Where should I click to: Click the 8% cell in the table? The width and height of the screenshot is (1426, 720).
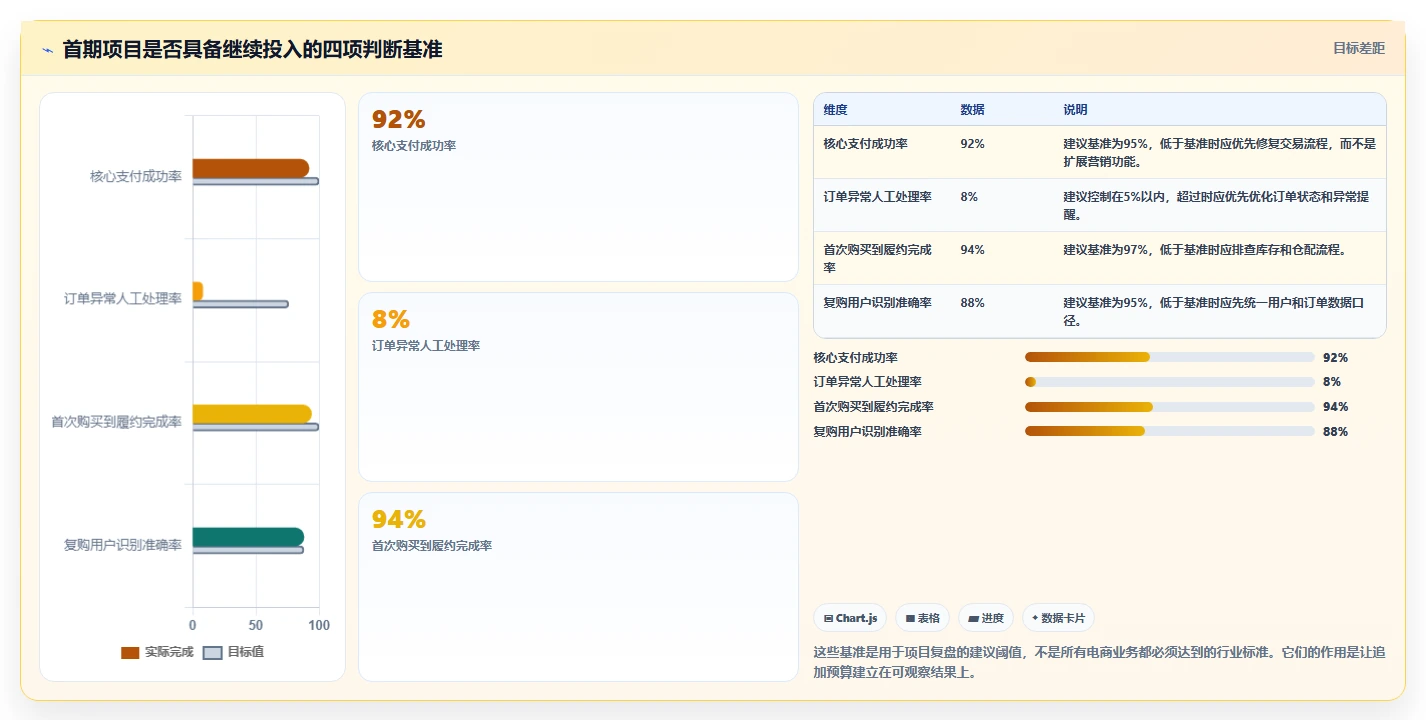(x=969, y=197)
